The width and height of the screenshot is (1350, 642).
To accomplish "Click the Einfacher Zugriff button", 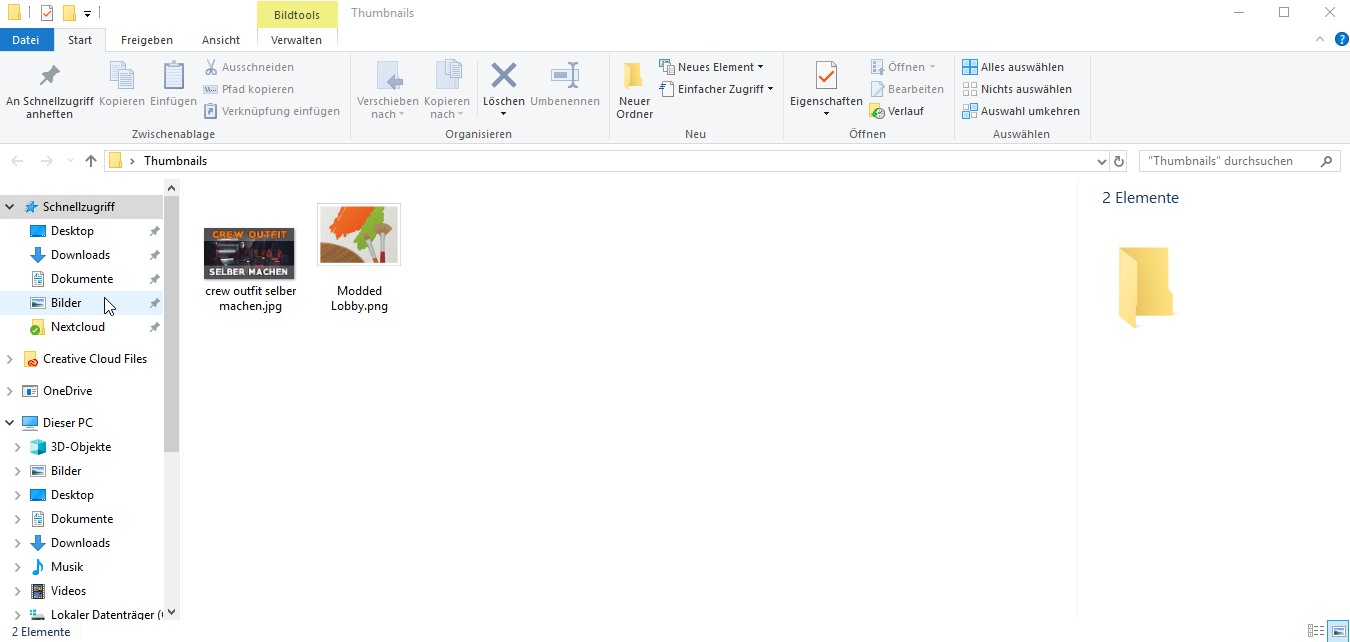I will coord(716,89).
